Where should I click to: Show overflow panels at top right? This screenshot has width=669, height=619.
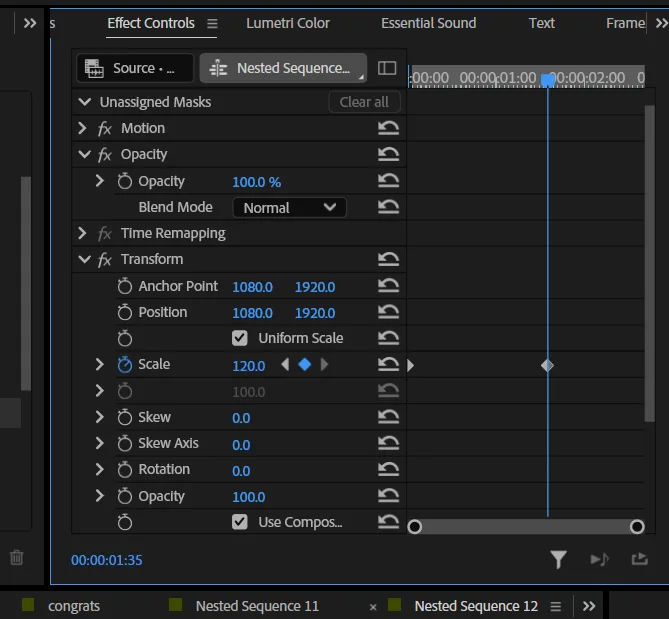(661, 23)
